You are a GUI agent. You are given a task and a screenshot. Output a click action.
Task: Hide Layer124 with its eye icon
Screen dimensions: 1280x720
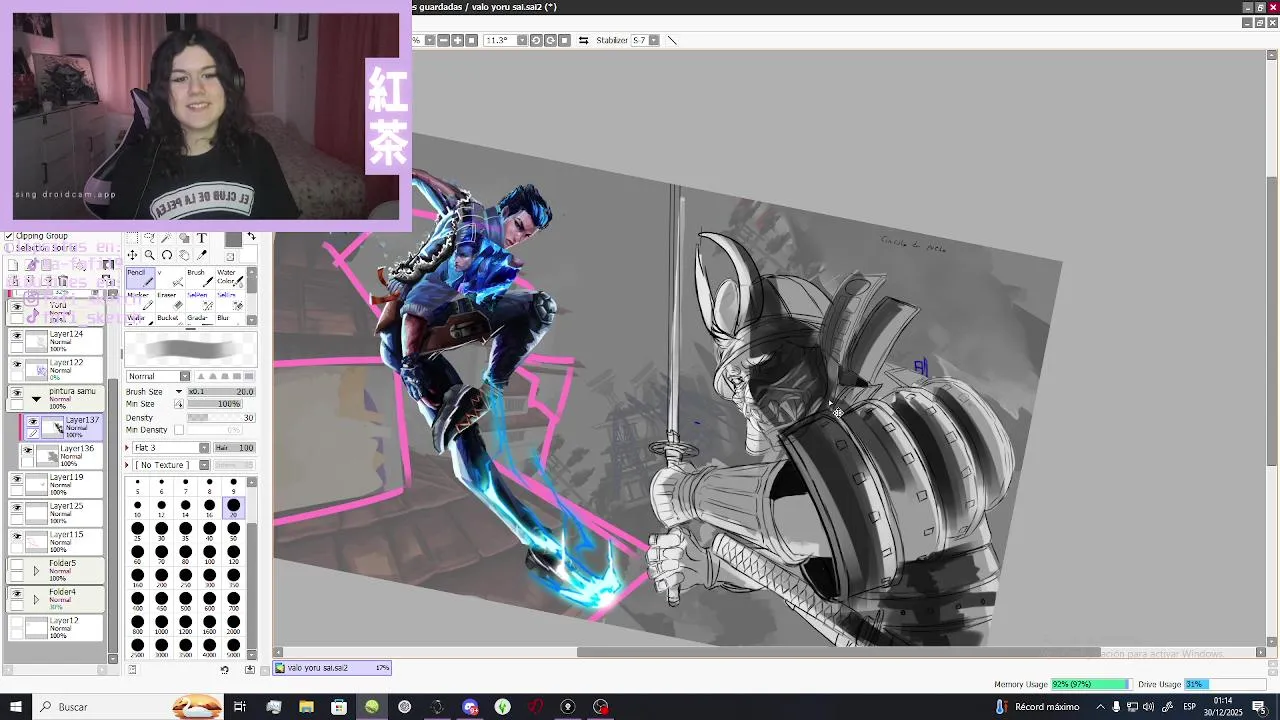16,337
